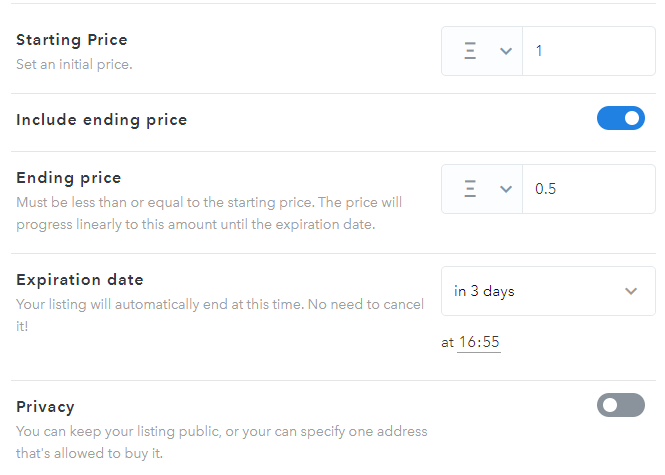Click the privacy listing address description text

221,440
